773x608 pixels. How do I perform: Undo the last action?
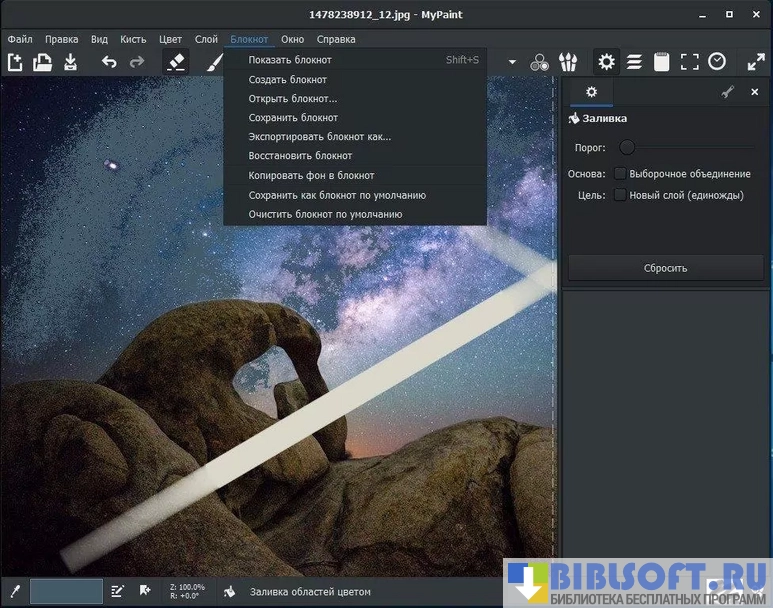108,62
